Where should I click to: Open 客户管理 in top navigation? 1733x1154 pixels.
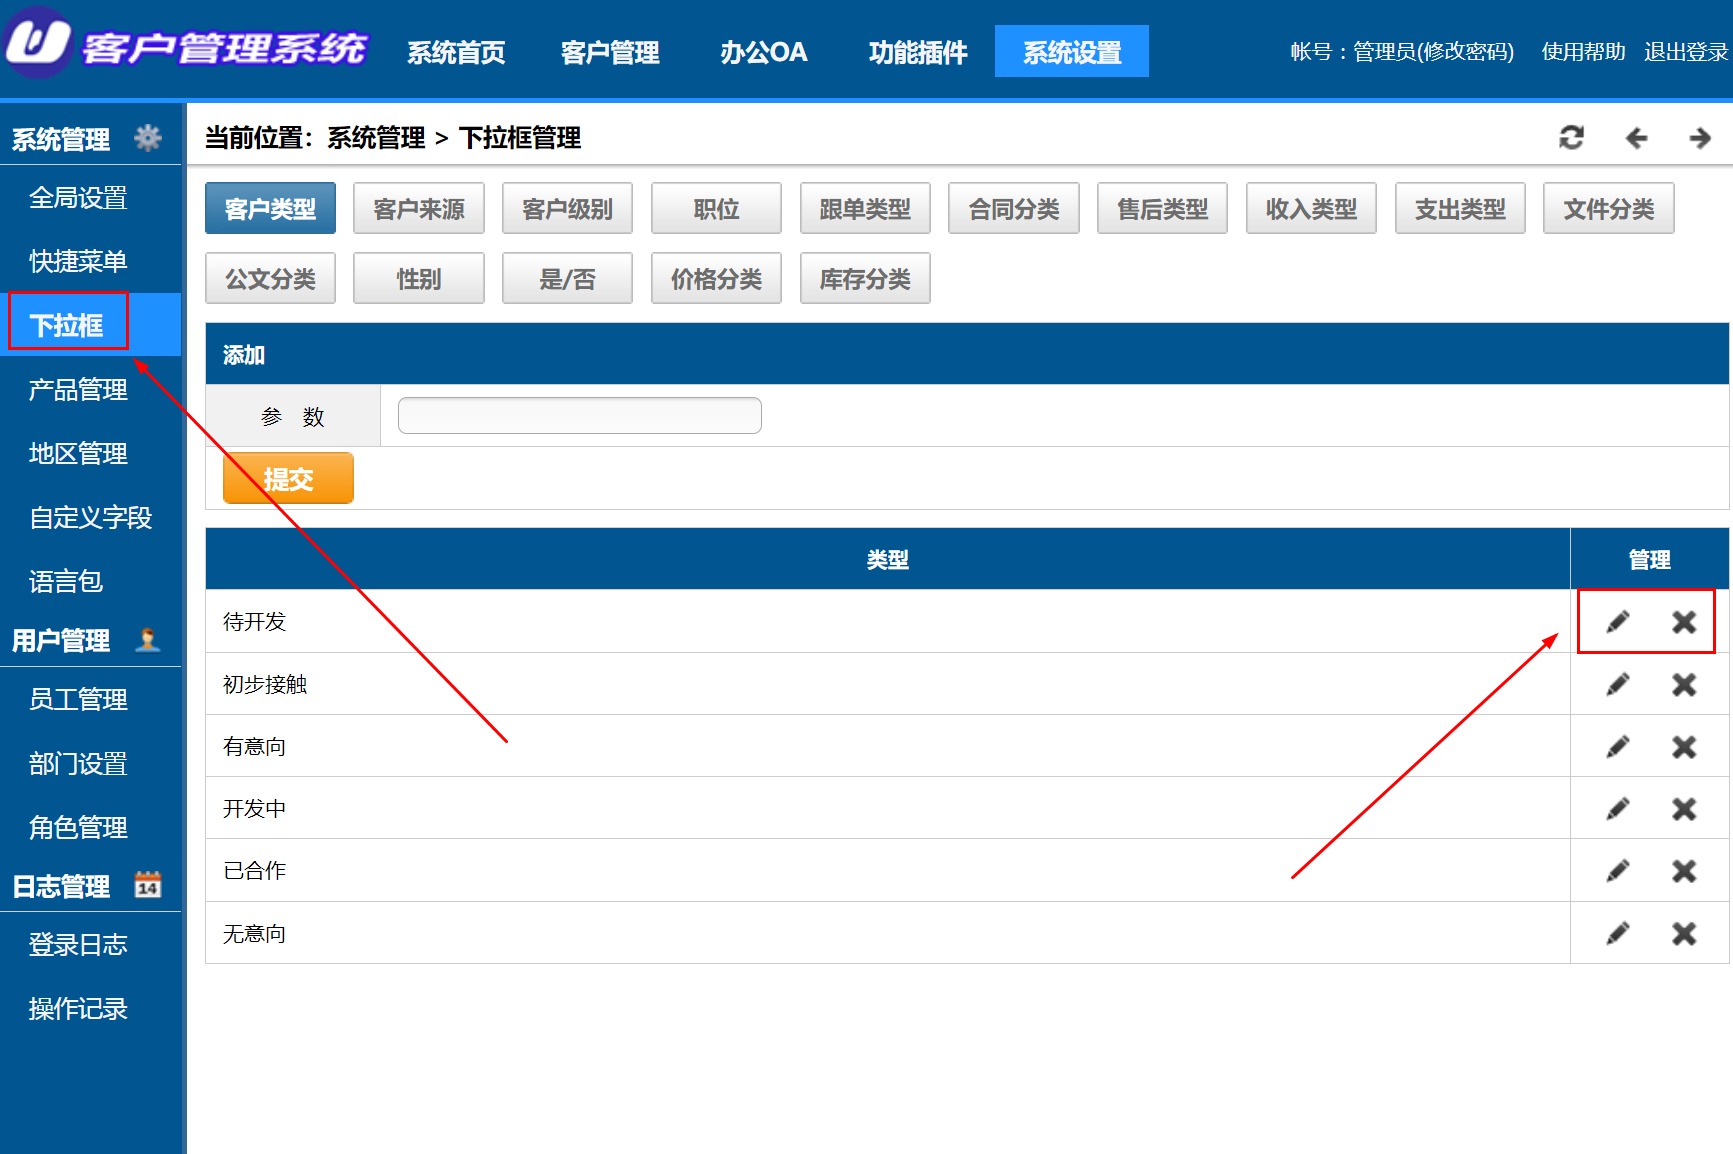[610, 52]
